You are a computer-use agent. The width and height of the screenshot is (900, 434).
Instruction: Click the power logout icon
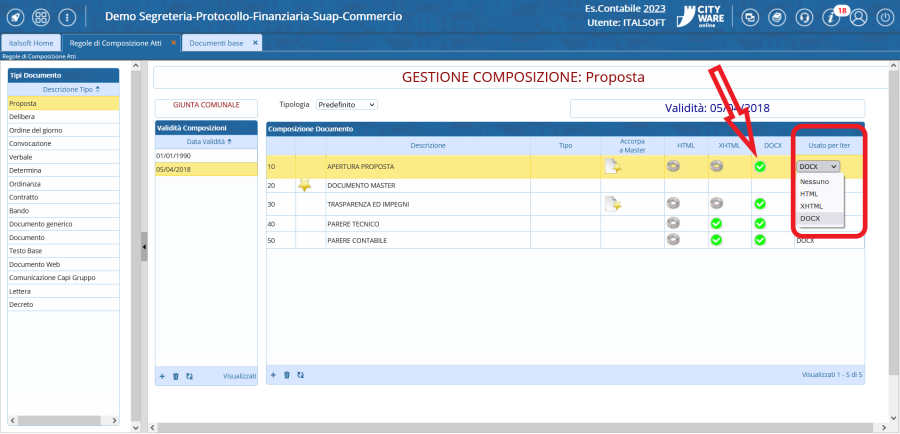tap(884, 17)
